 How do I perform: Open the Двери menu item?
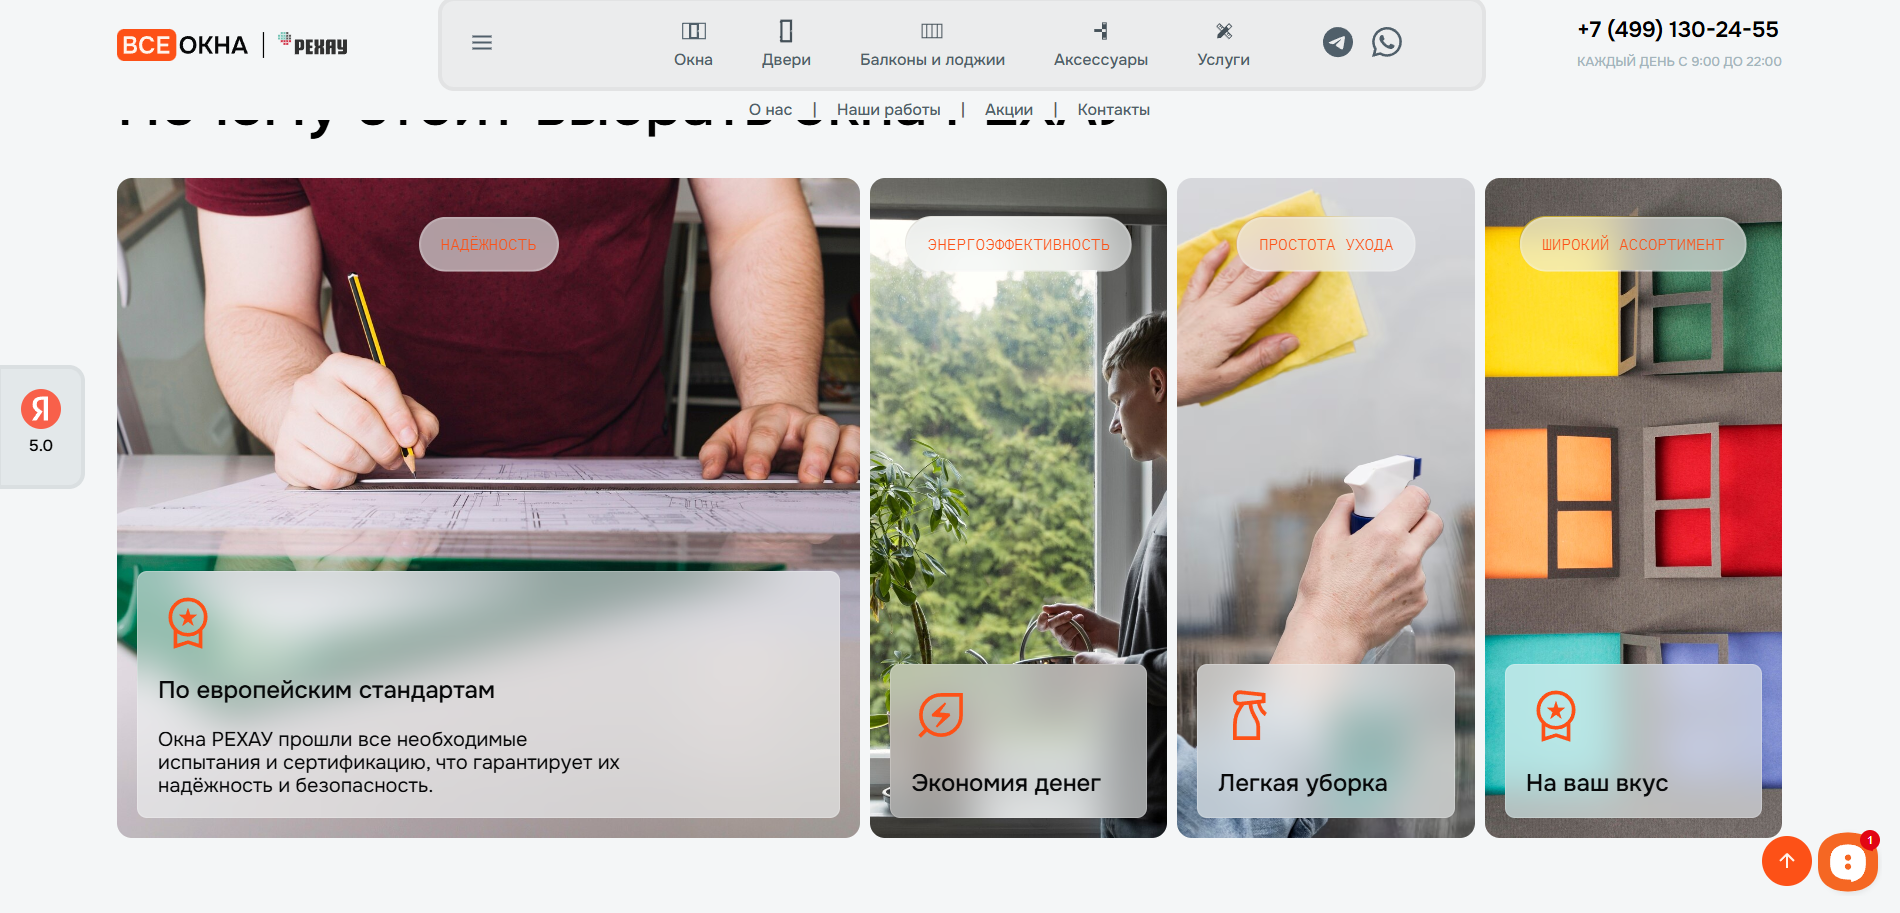click(x=786, y=60)
